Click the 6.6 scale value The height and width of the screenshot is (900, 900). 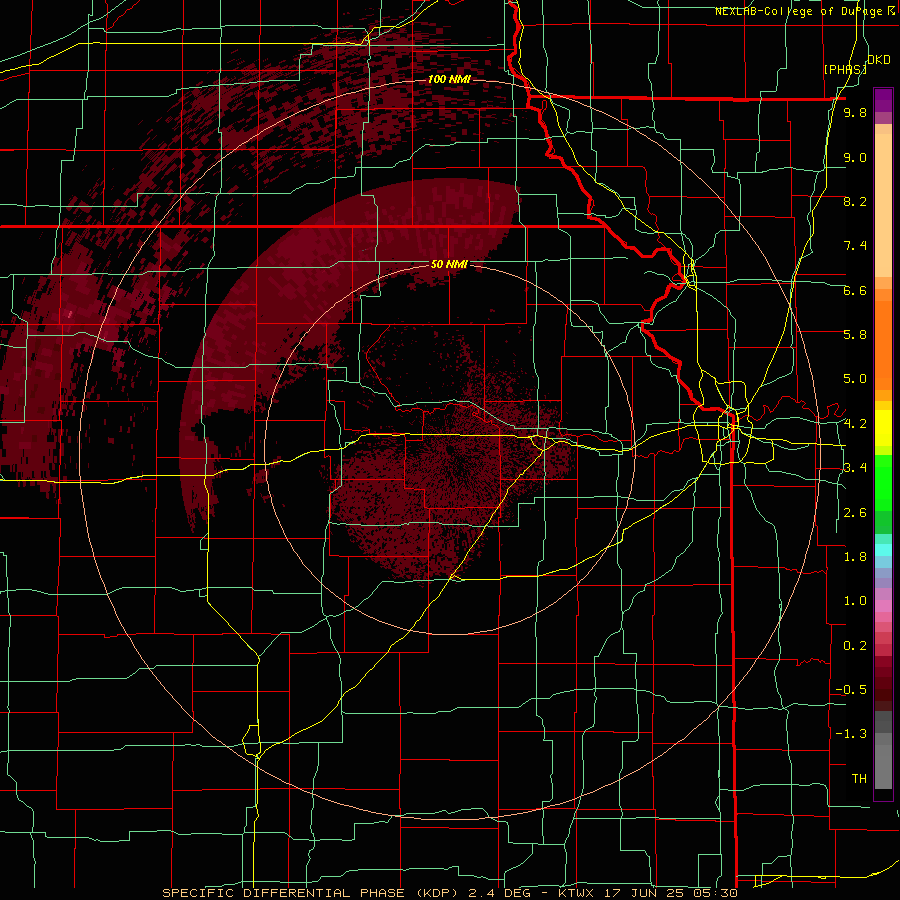click(x=855, y=290)
